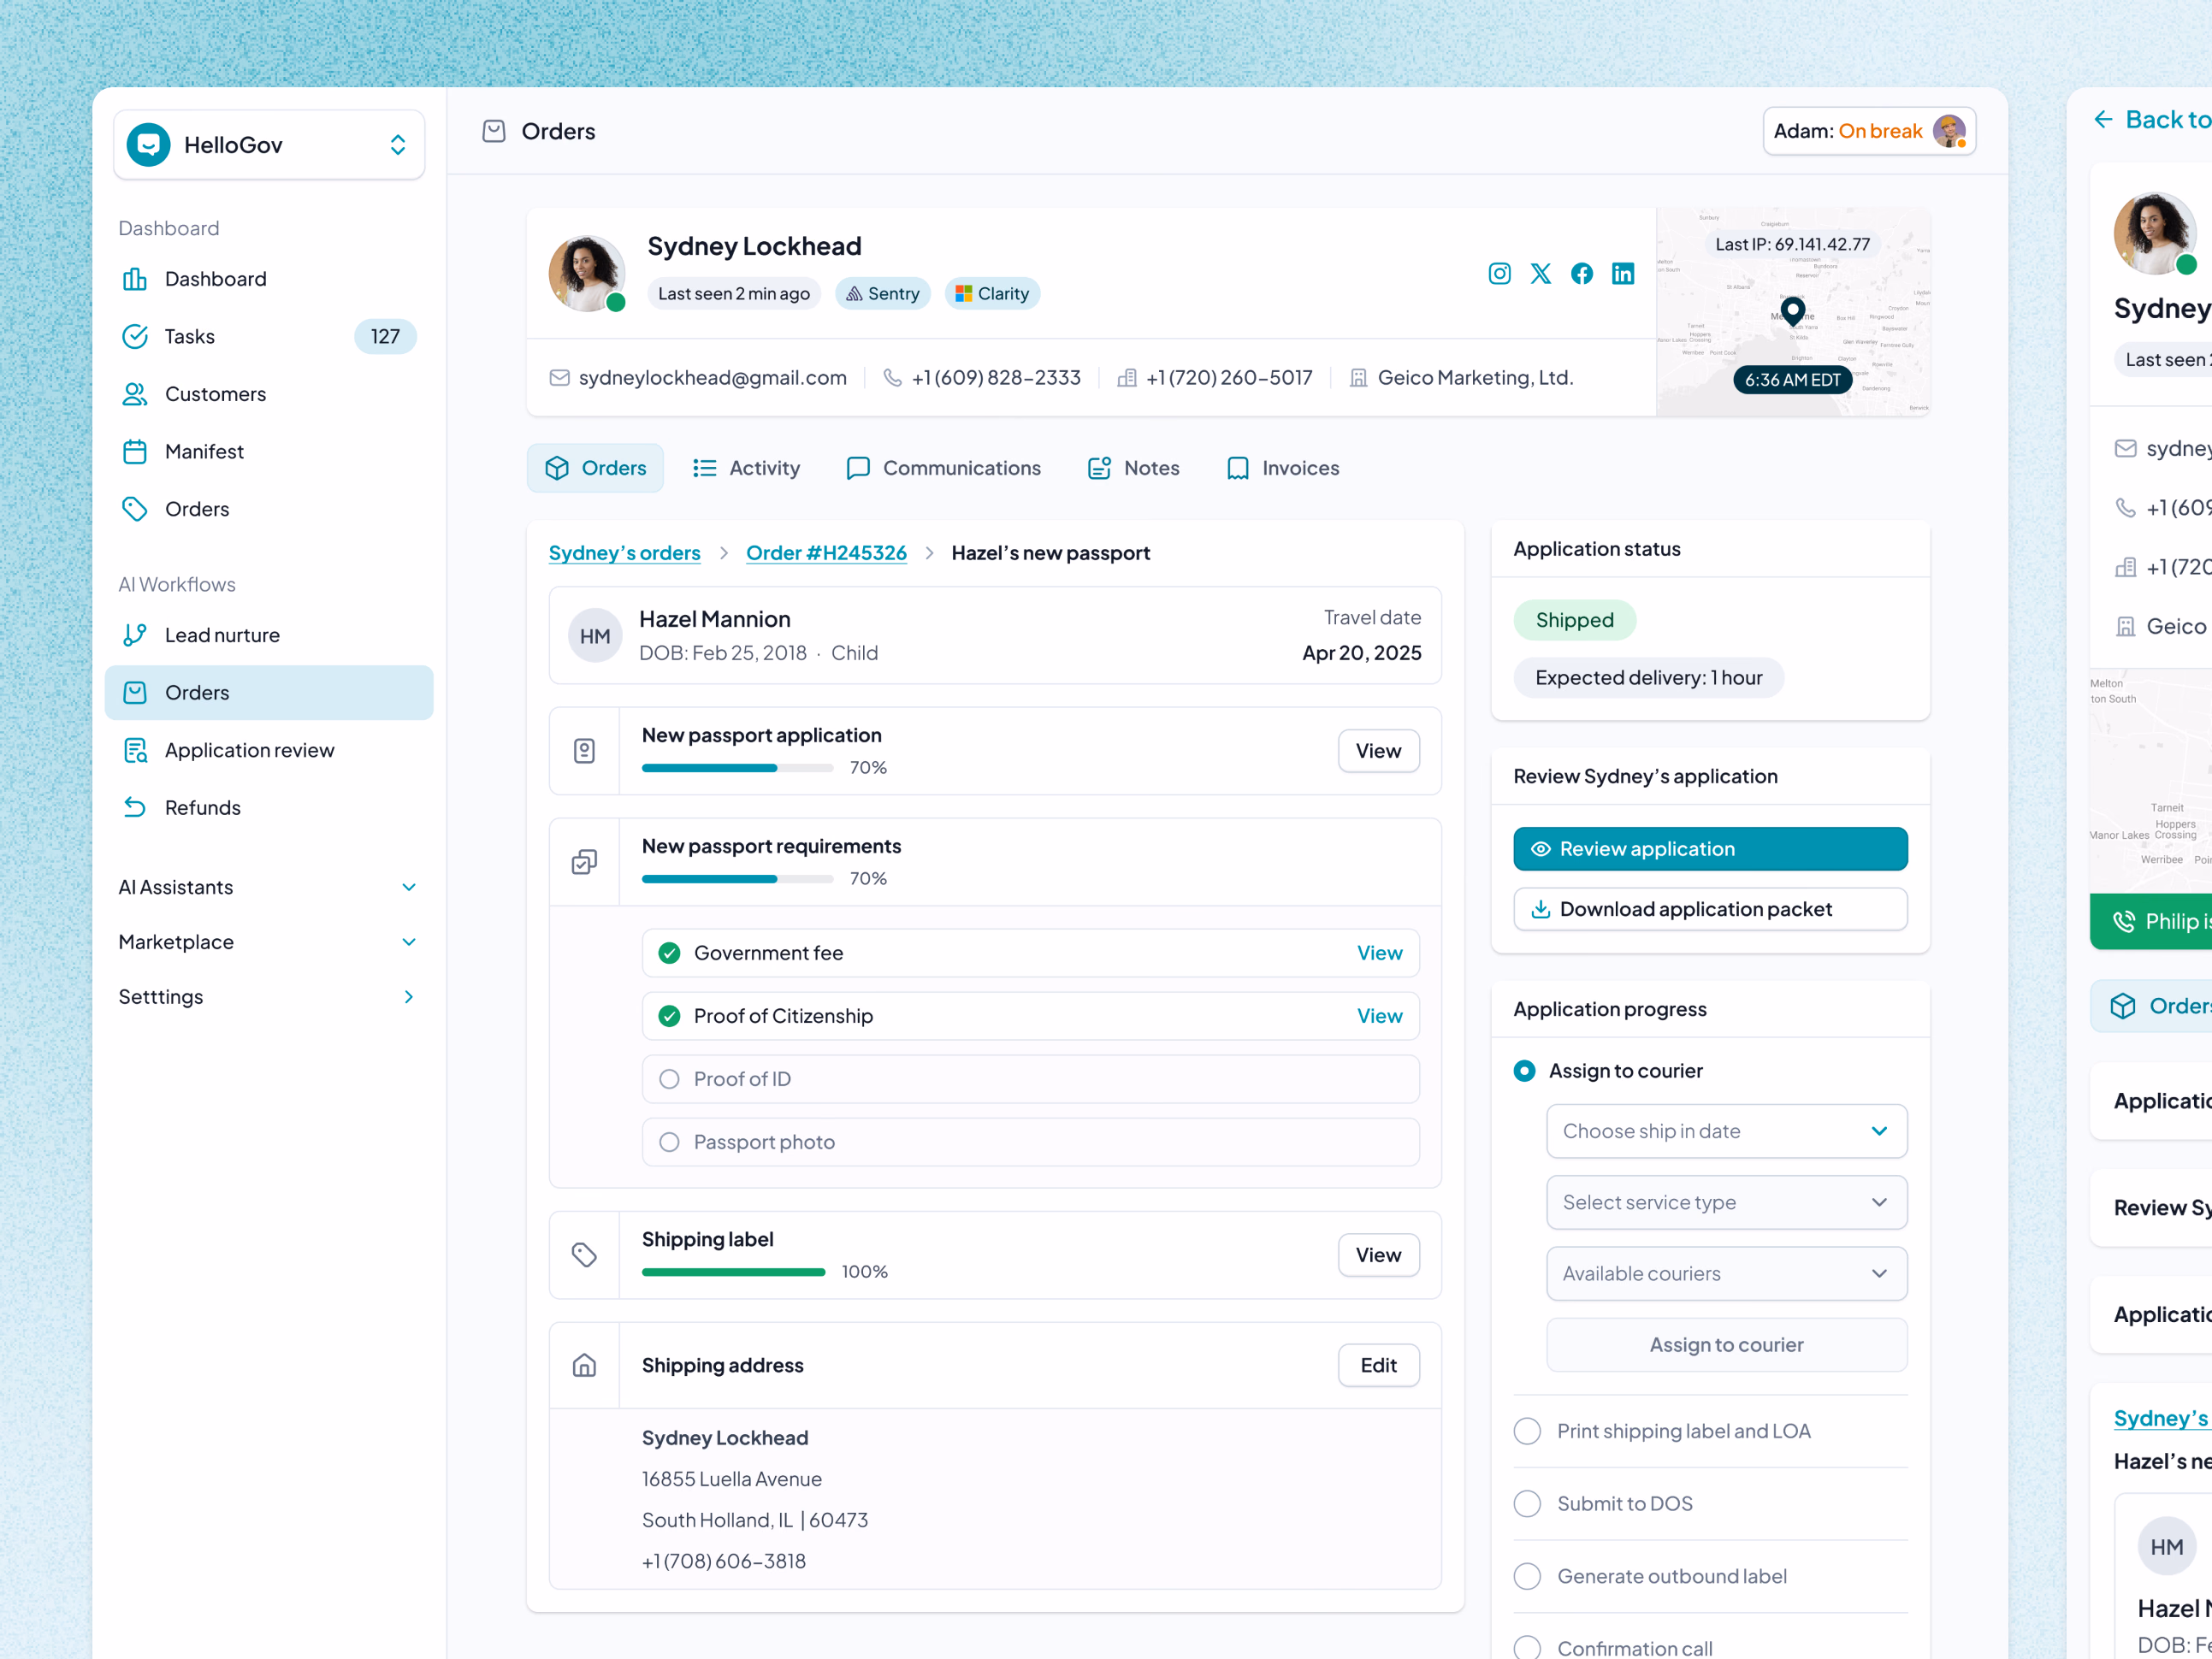Image resolution: width=2212 pixels, height=1659 pixels.
Task: Switch to the Activity tab
Action: click(746, 468)
